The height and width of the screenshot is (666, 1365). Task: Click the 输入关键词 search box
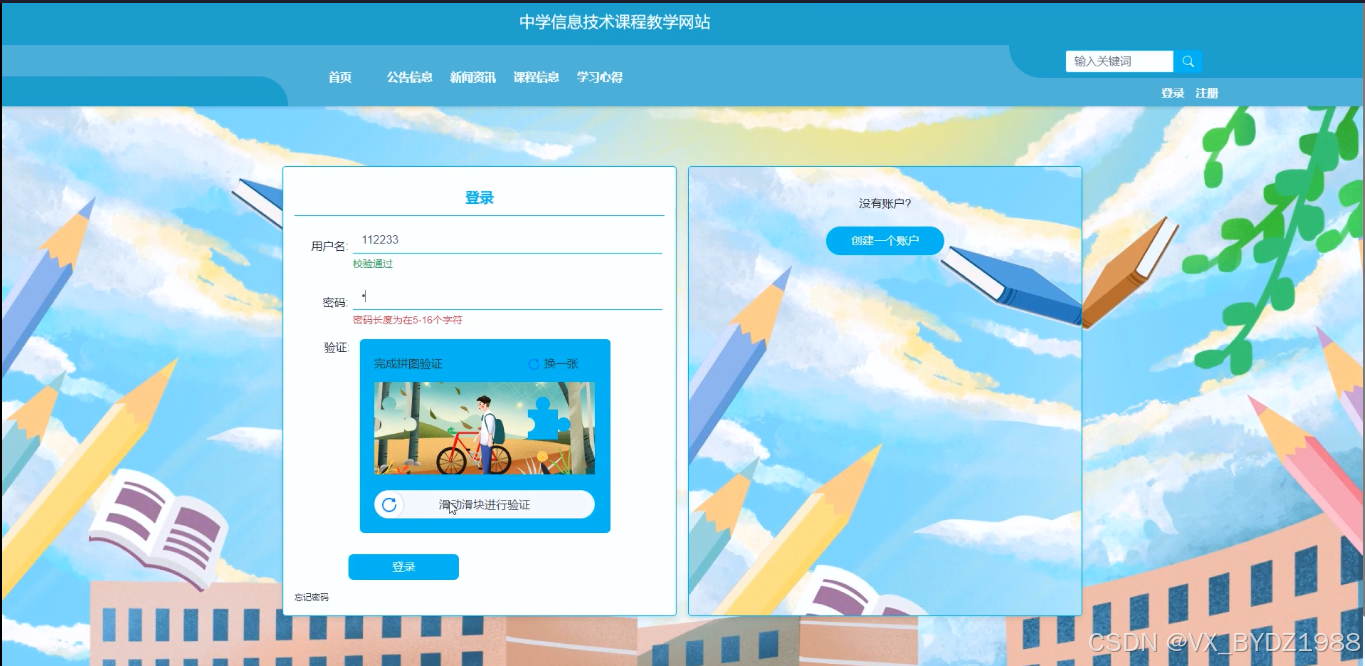[1118, 61]
